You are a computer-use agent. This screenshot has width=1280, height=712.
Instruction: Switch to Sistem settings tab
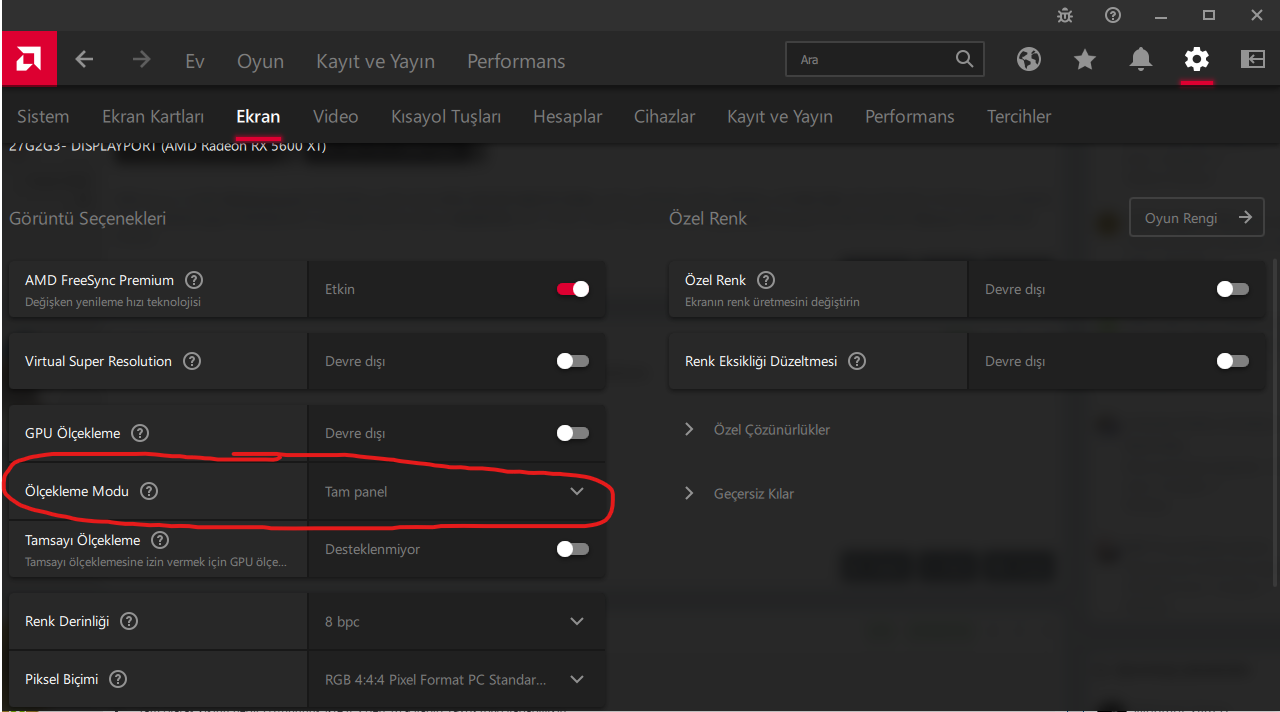[43, 117]
